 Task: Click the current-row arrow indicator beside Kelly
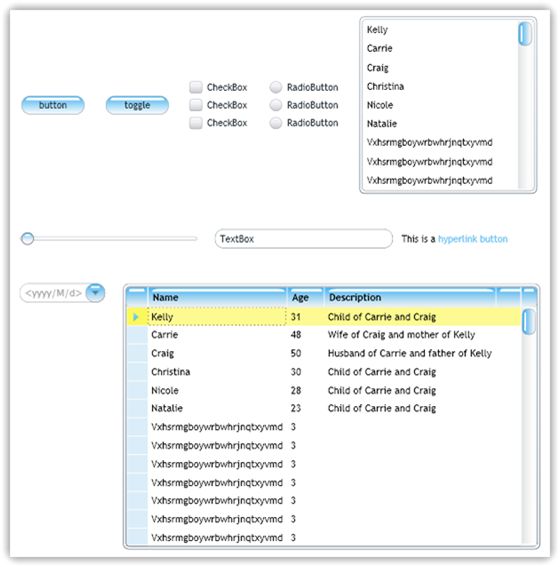pos(136,317)
